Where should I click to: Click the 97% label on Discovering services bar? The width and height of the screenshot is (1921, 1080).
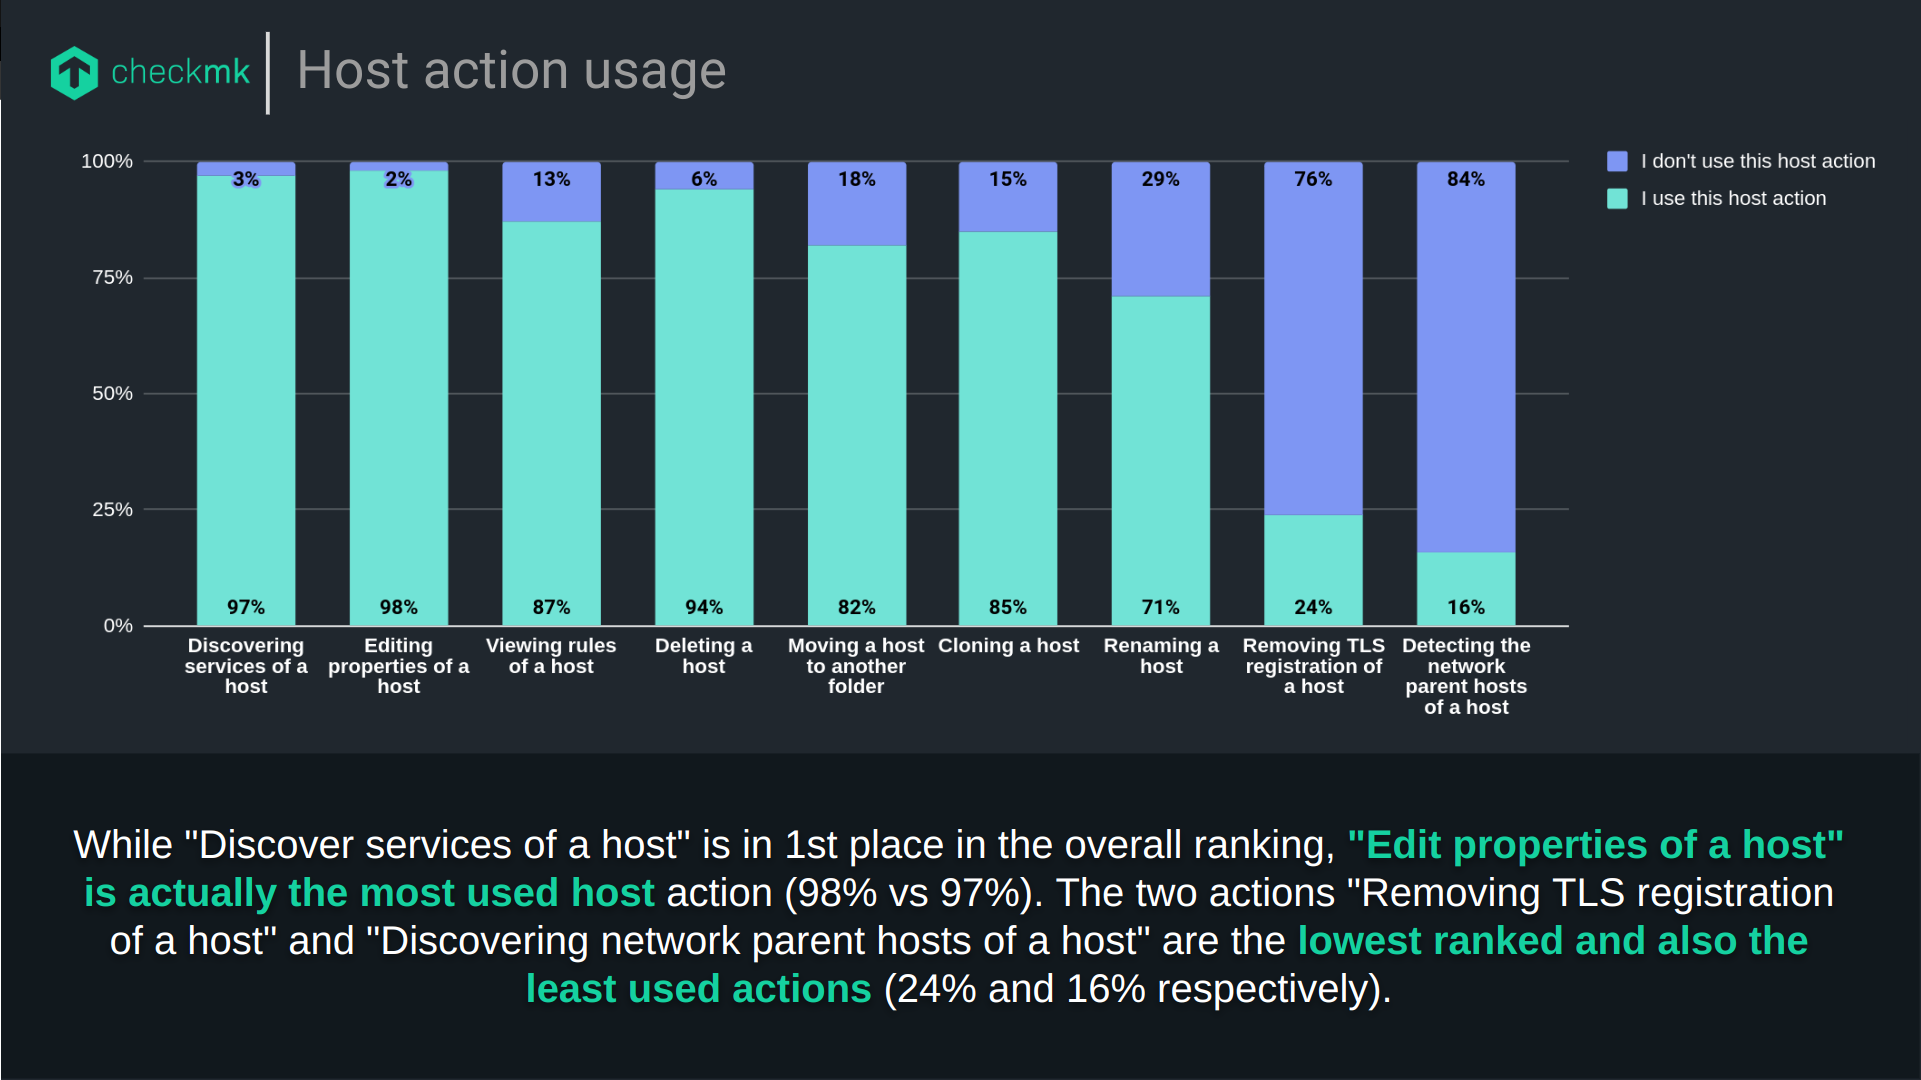(246, 607)
